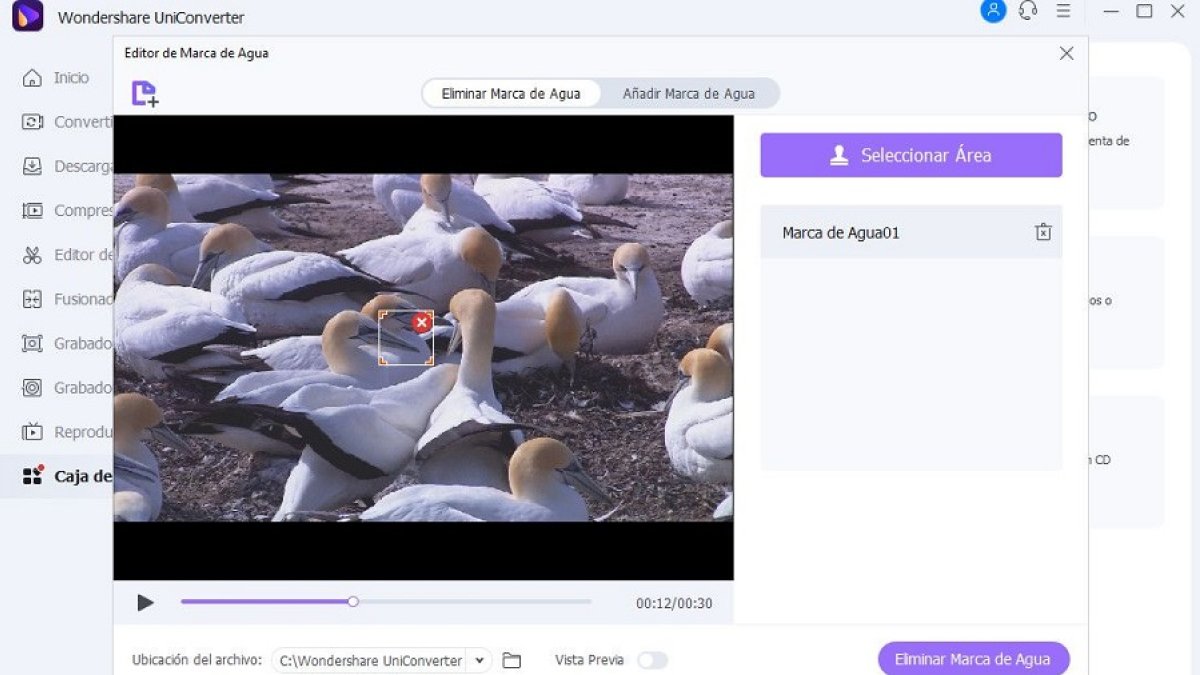This screenshot has width=1200, height=675.
Task: Click the orange watermark selection box
Action: tap(406, 338)
